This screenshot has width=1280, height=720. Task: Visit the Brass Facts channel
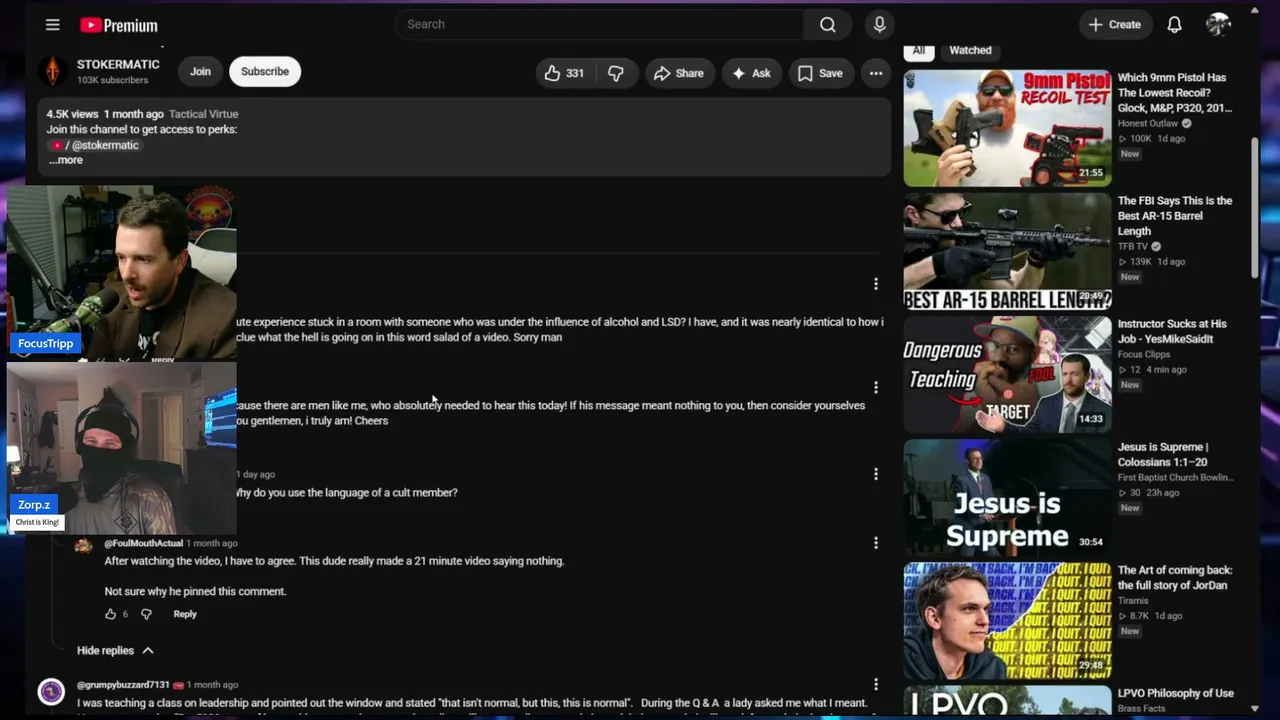click(1141, 708)
